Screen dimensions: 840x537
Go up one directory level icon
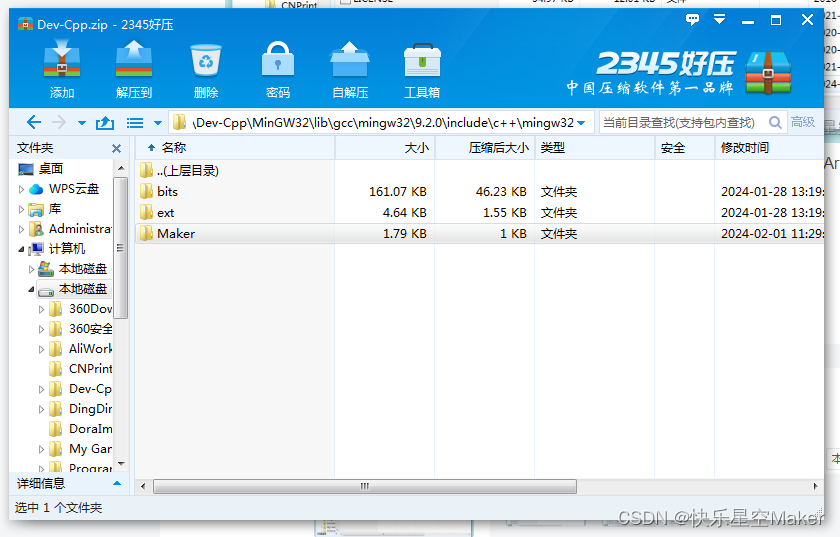click(x=104, y=123)
